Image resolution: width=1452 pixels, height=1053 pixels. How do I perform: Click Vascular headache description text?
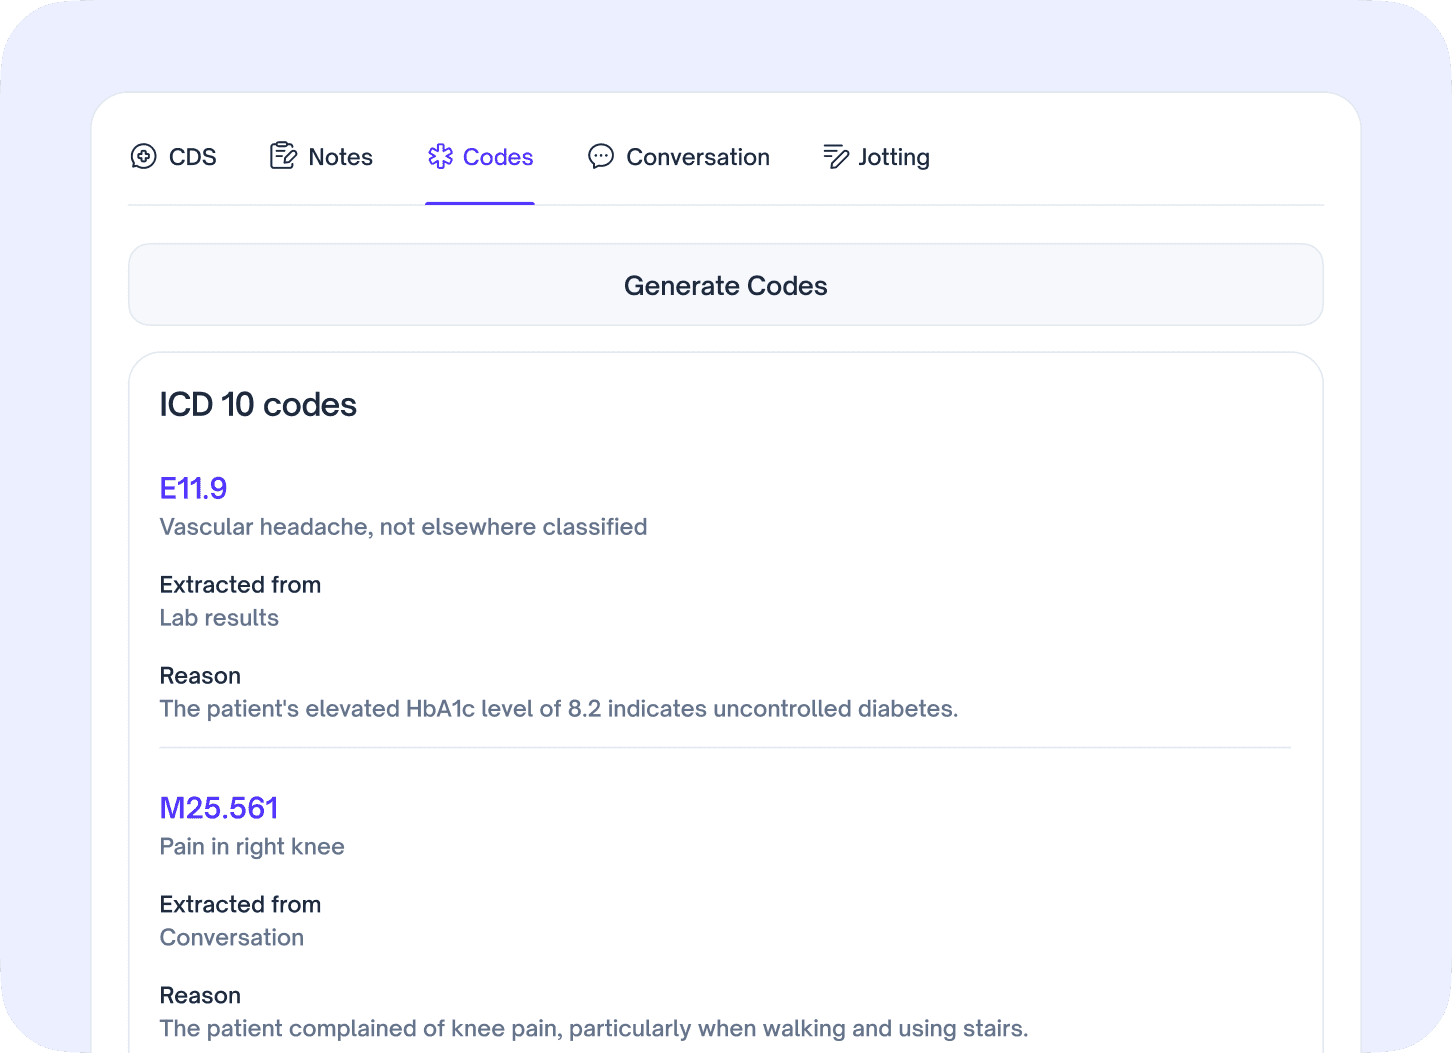(x=403, y=527)
